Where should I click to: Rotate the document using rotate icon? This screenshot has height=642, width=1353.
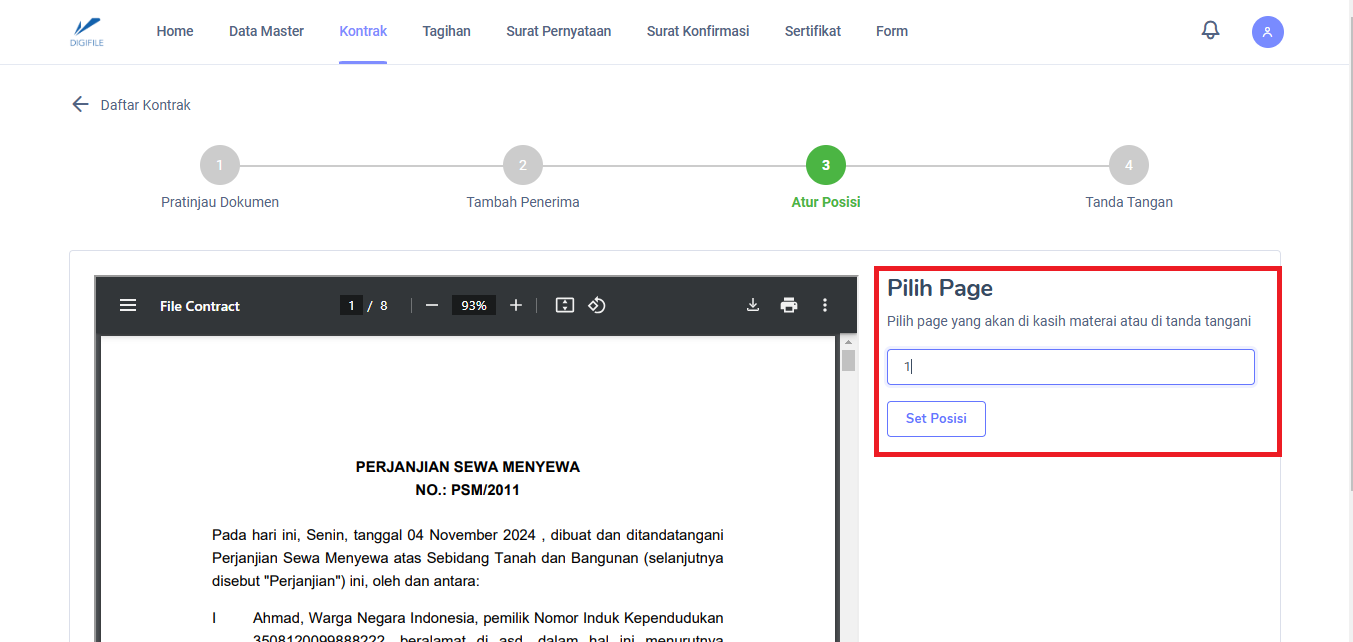click(x=597, y=306)
